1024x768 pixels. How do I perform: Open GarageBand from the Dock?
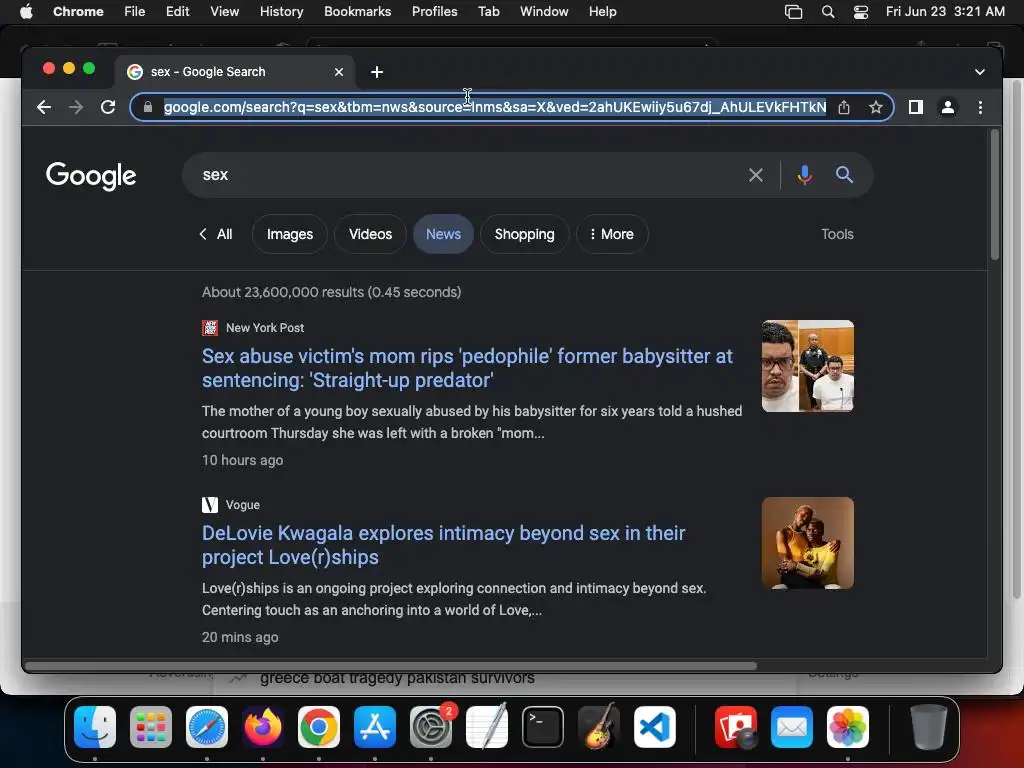[598, 726]
